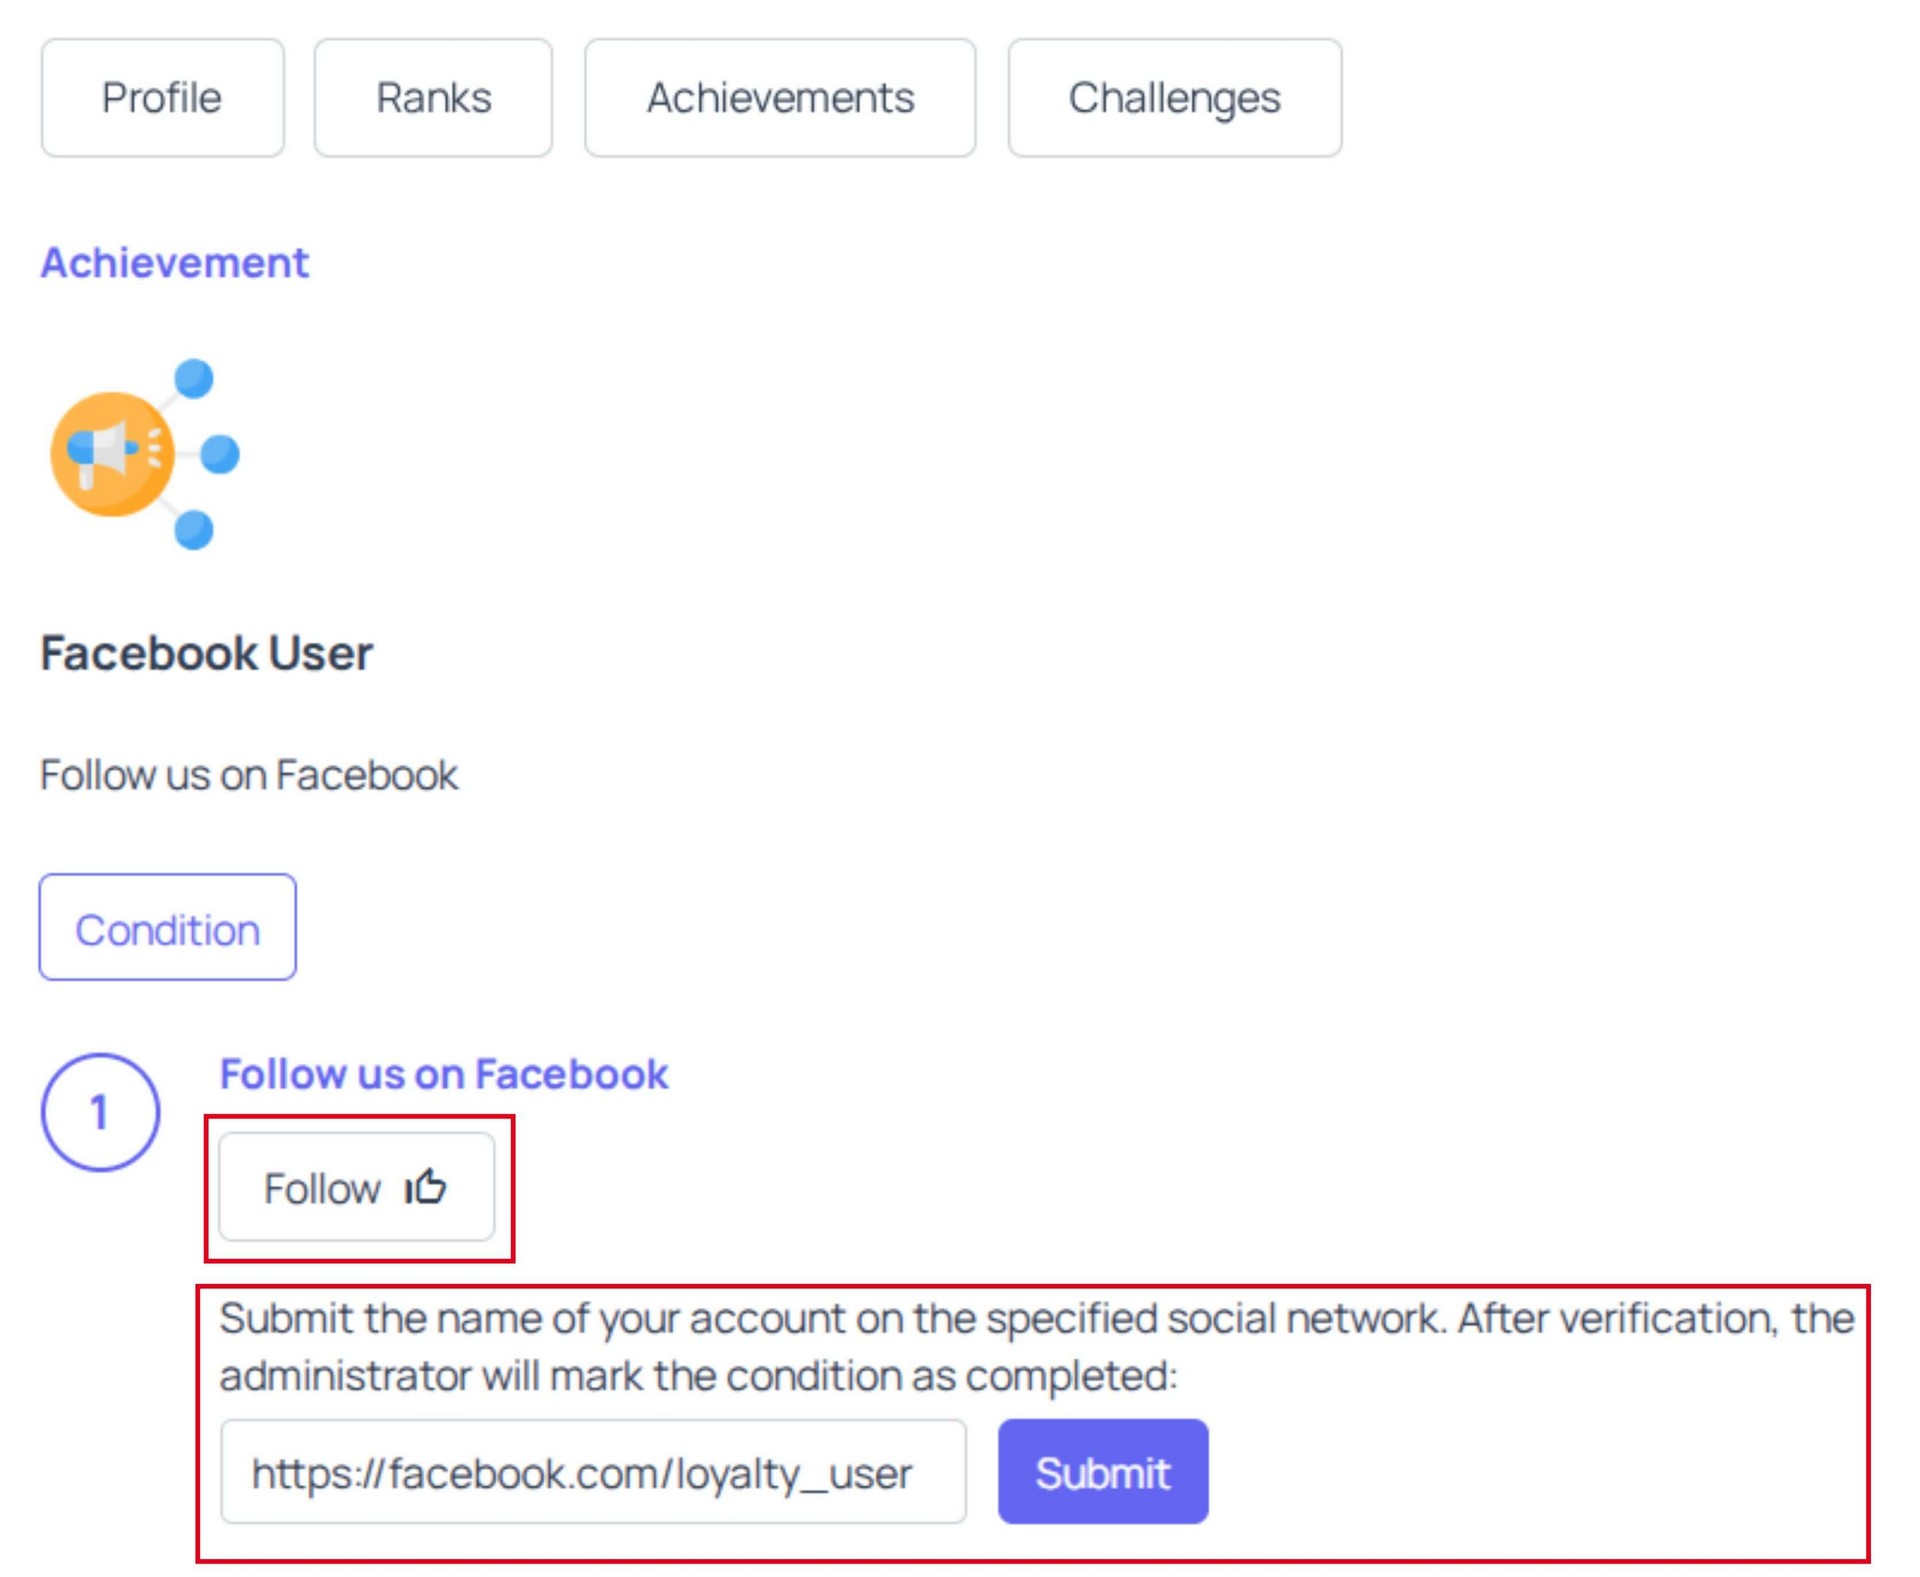Go to the Achievements tab
Screen dimensions: 1920x1577
click(780, 98)
